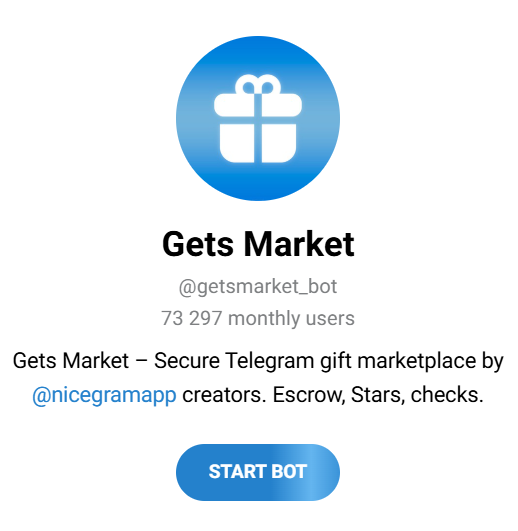Click the word creators in the description
518x531 pixels.
pos(224,395)
